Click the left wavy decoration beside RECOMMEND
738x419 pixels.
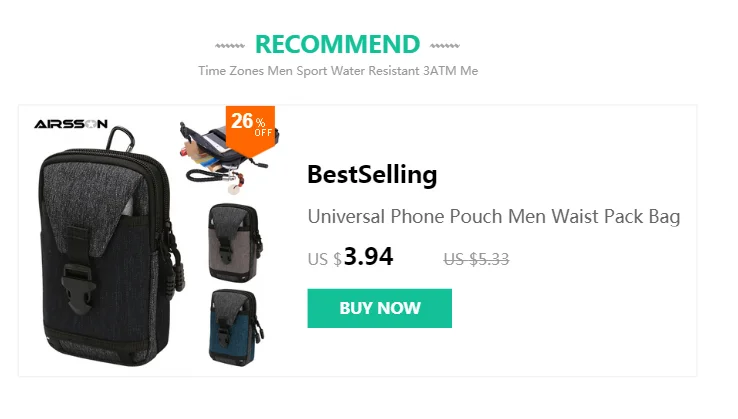click(x=230, y=46)
